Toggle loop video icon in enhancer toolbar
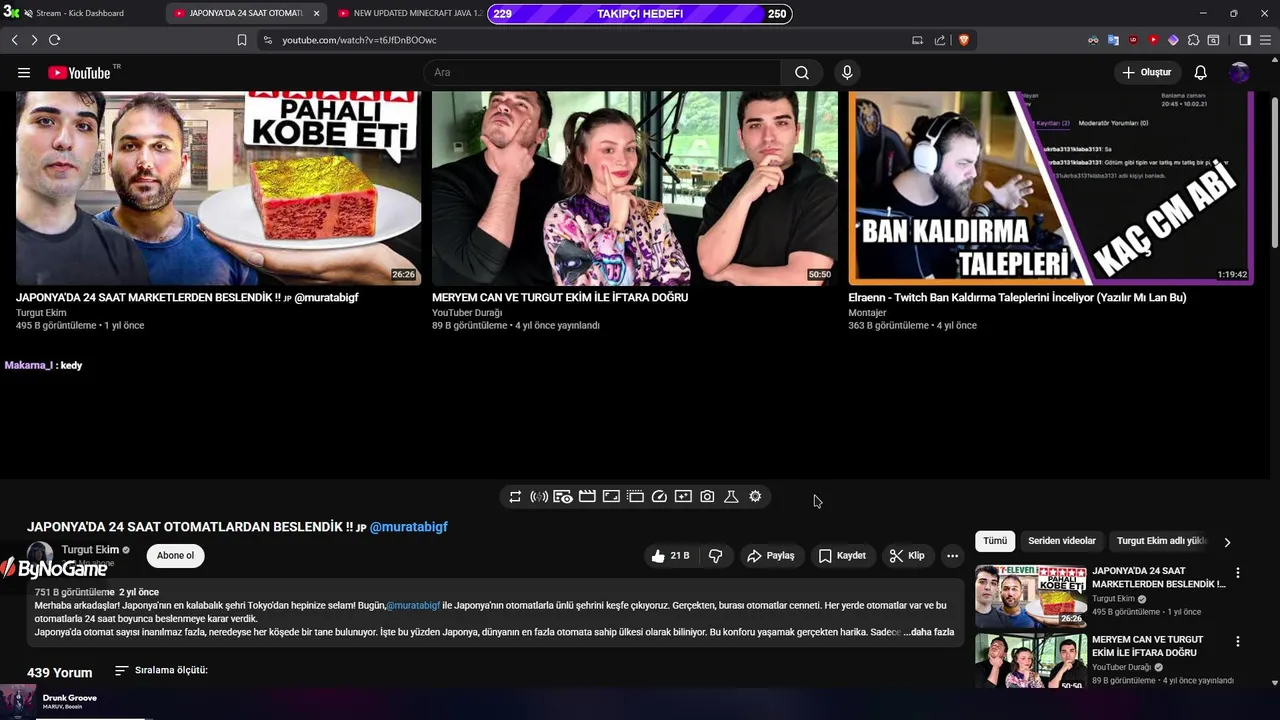The width and height of the screenshot is (1280, 720). (x=515, y=496)
